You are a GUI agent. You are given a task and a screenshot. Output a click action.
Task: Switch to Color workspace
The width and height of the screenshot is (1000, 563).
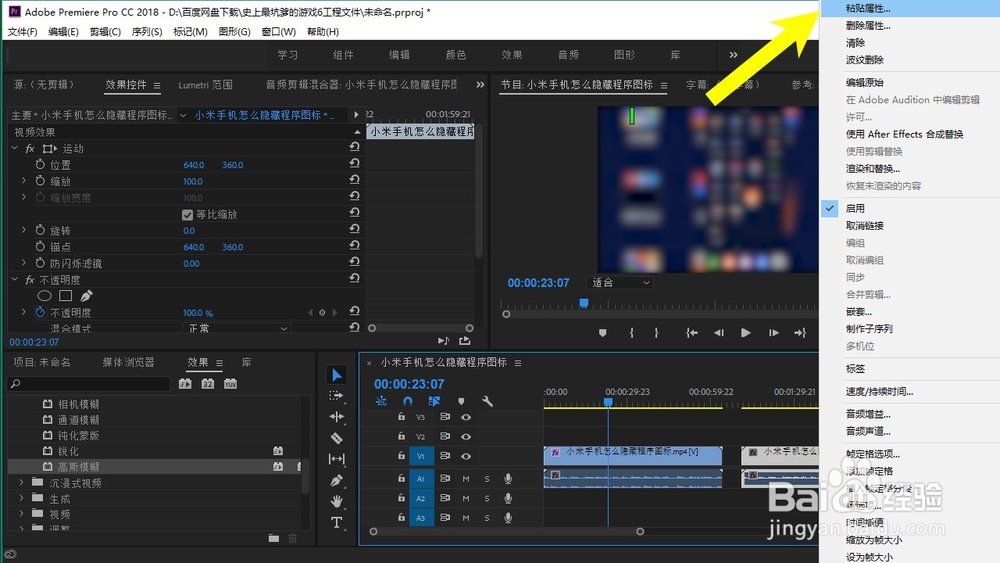(455, 55)
